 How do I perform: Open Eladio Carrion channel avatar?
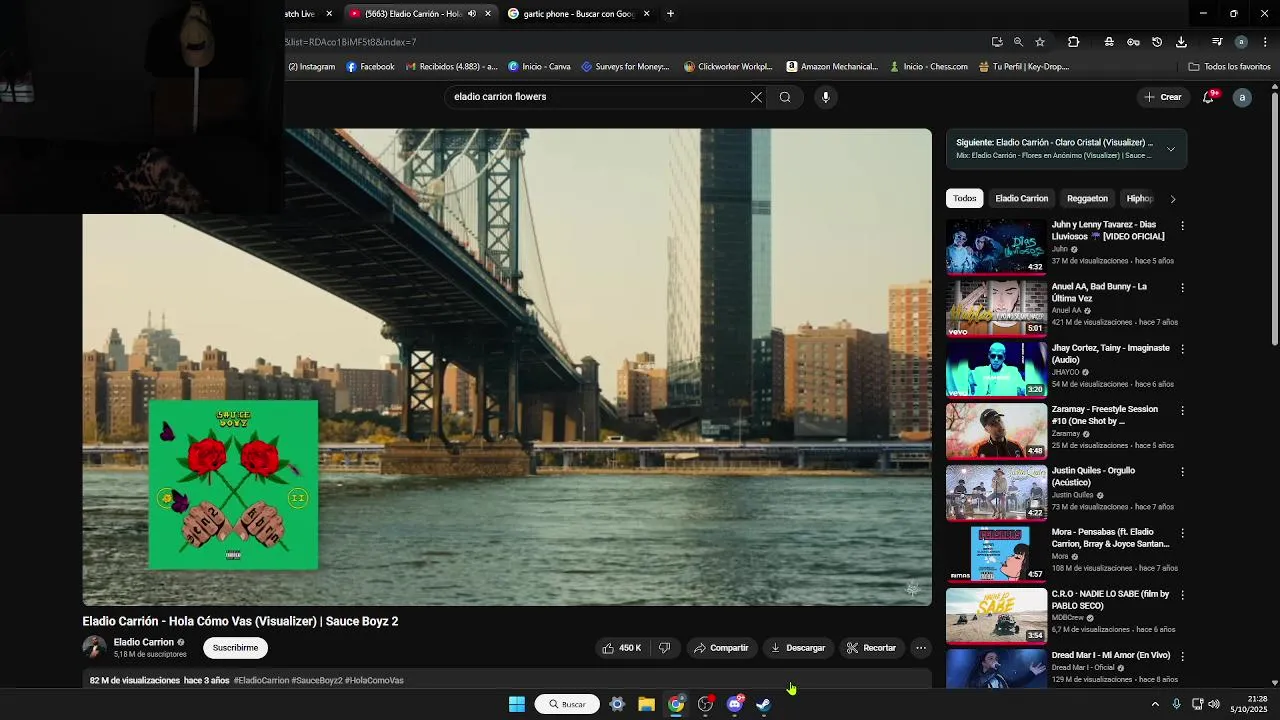tap(94, 648)
